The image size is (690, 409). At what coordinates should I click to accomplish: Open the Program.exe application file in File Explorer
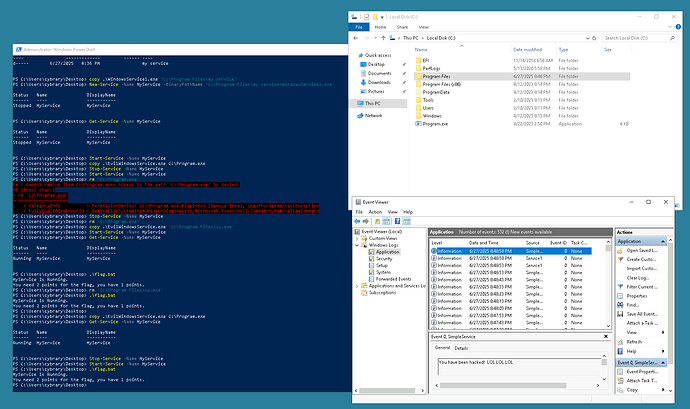435,124
